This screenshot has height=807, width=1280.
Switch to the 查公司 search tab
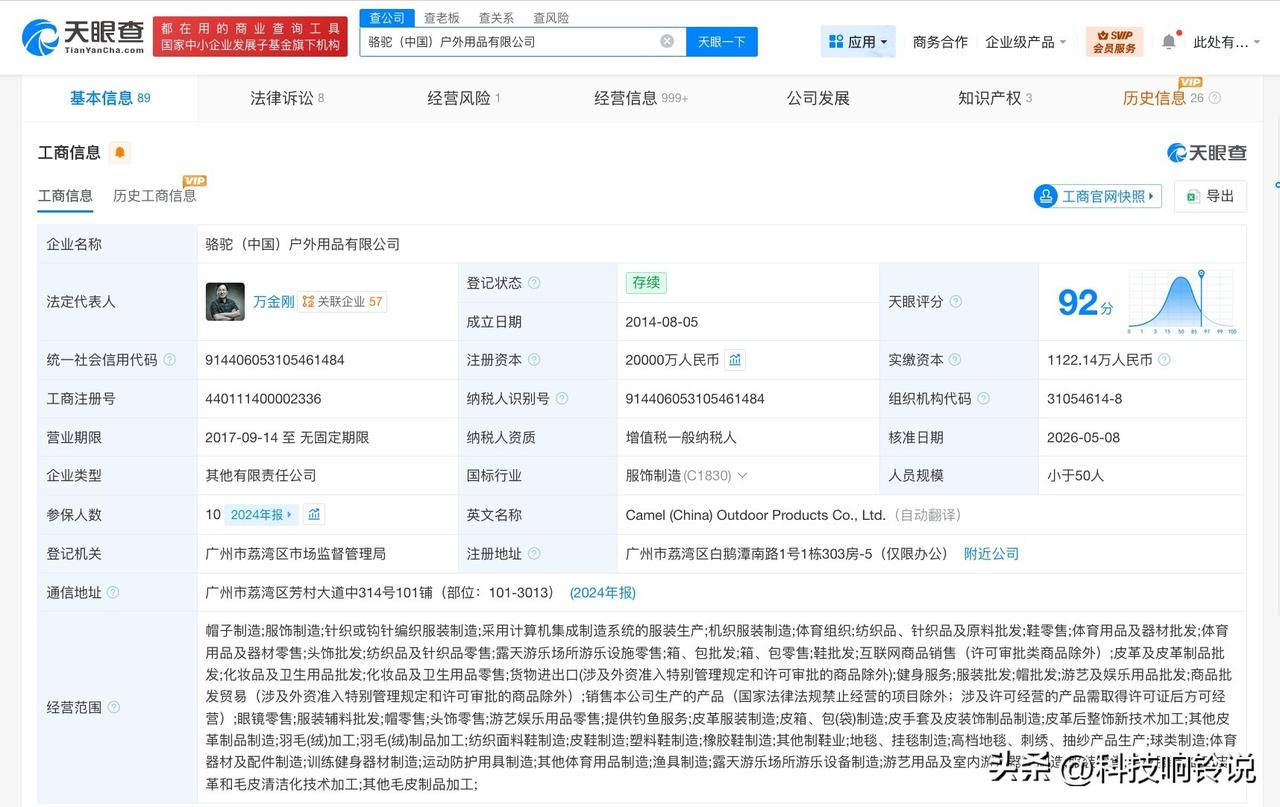(387, 18)
